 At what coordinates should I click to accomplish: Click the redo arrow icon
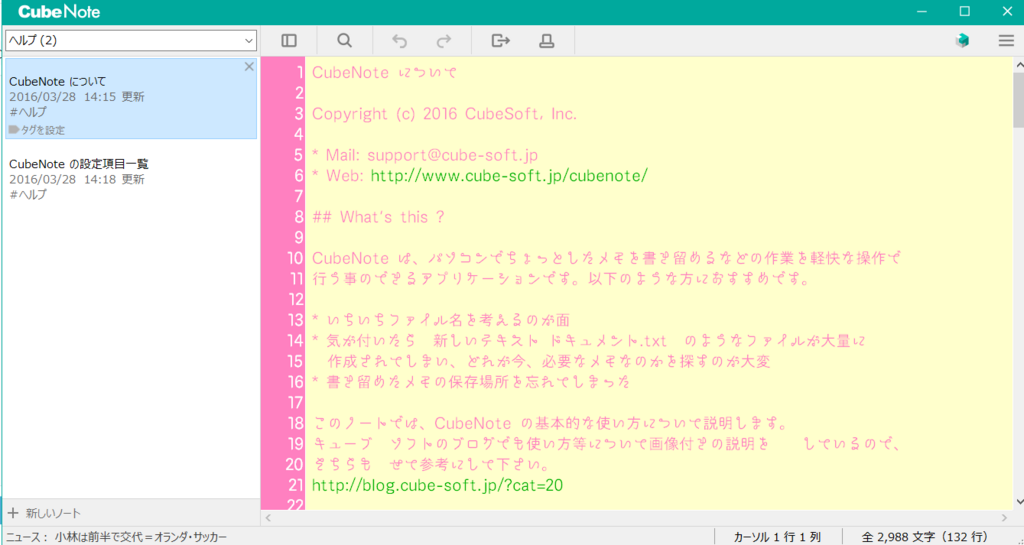click(444, 41)
